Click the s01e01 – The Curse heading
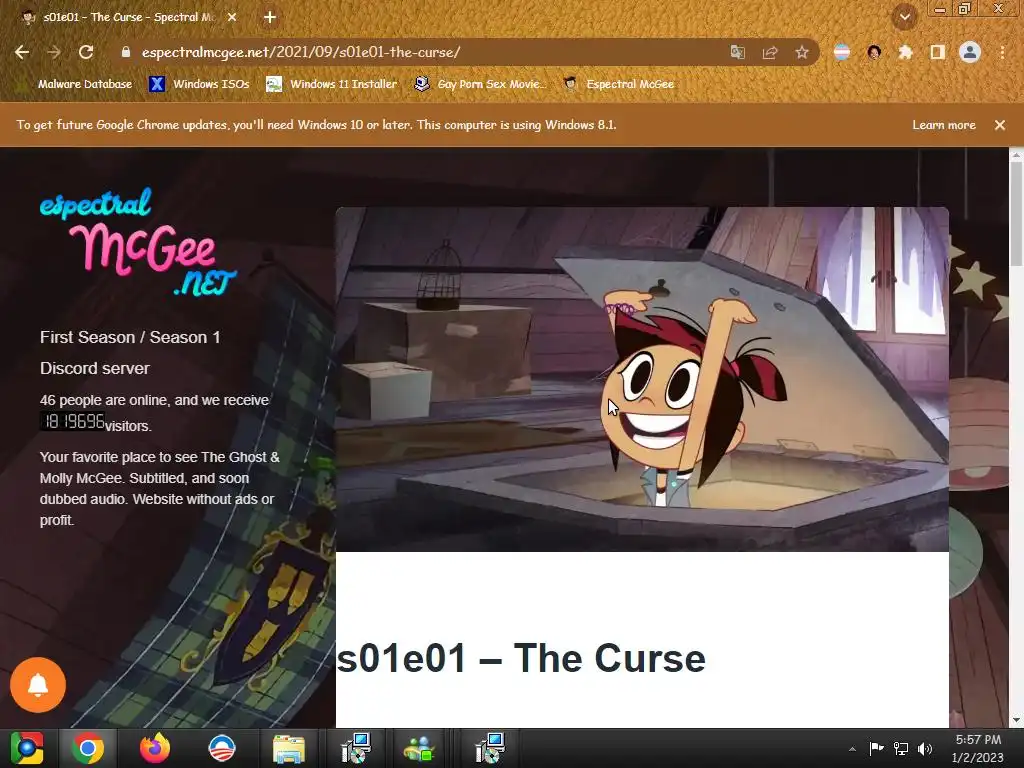This screenshot has height=768, width=1024. point(520,658)
